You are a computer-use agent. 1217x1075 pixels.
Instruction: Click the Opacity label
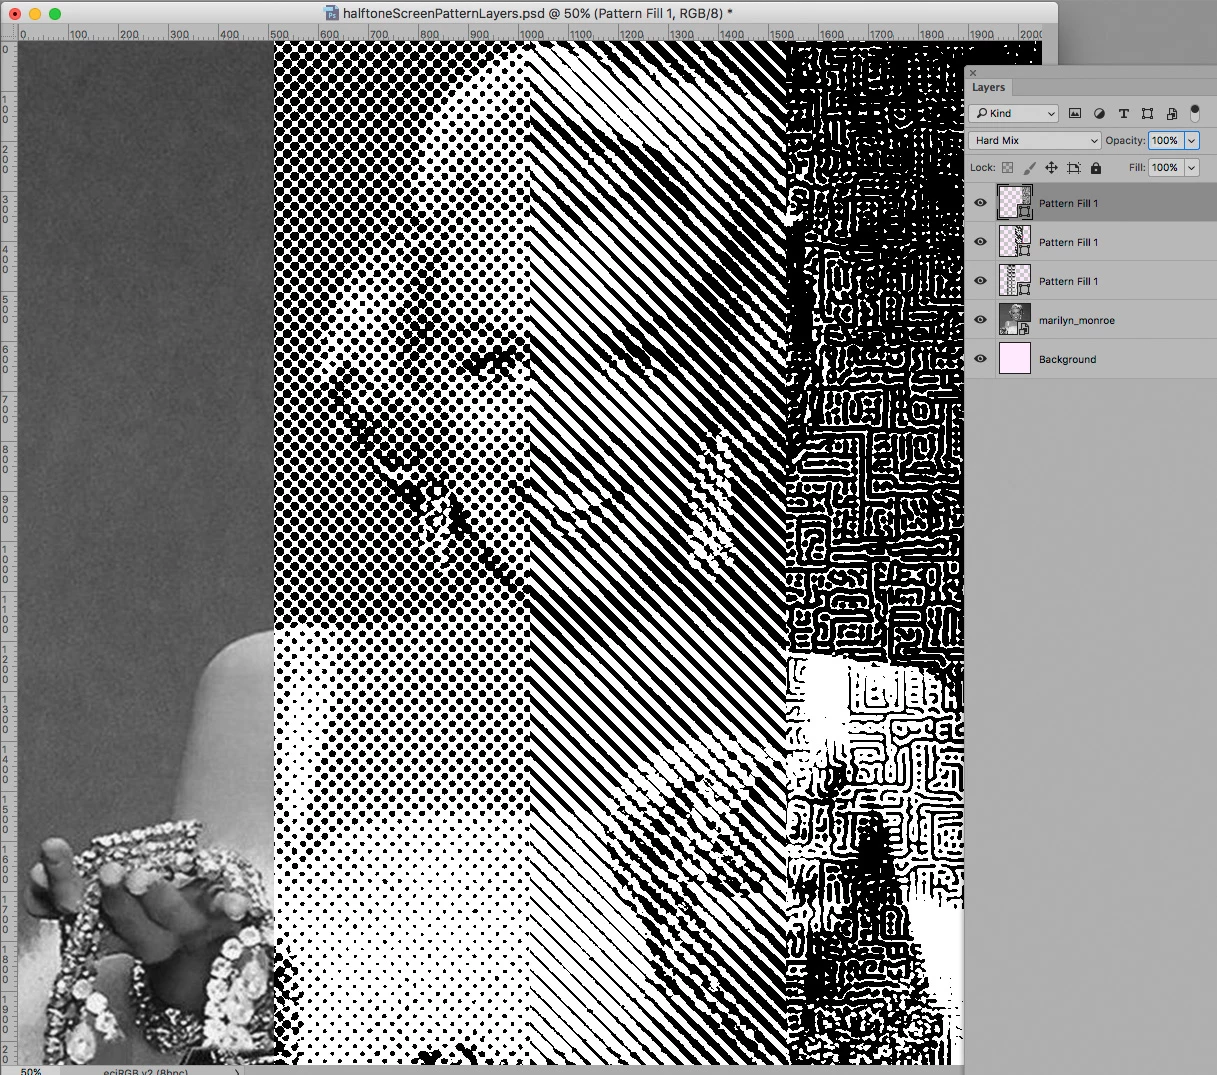[x=1125, y=141]
